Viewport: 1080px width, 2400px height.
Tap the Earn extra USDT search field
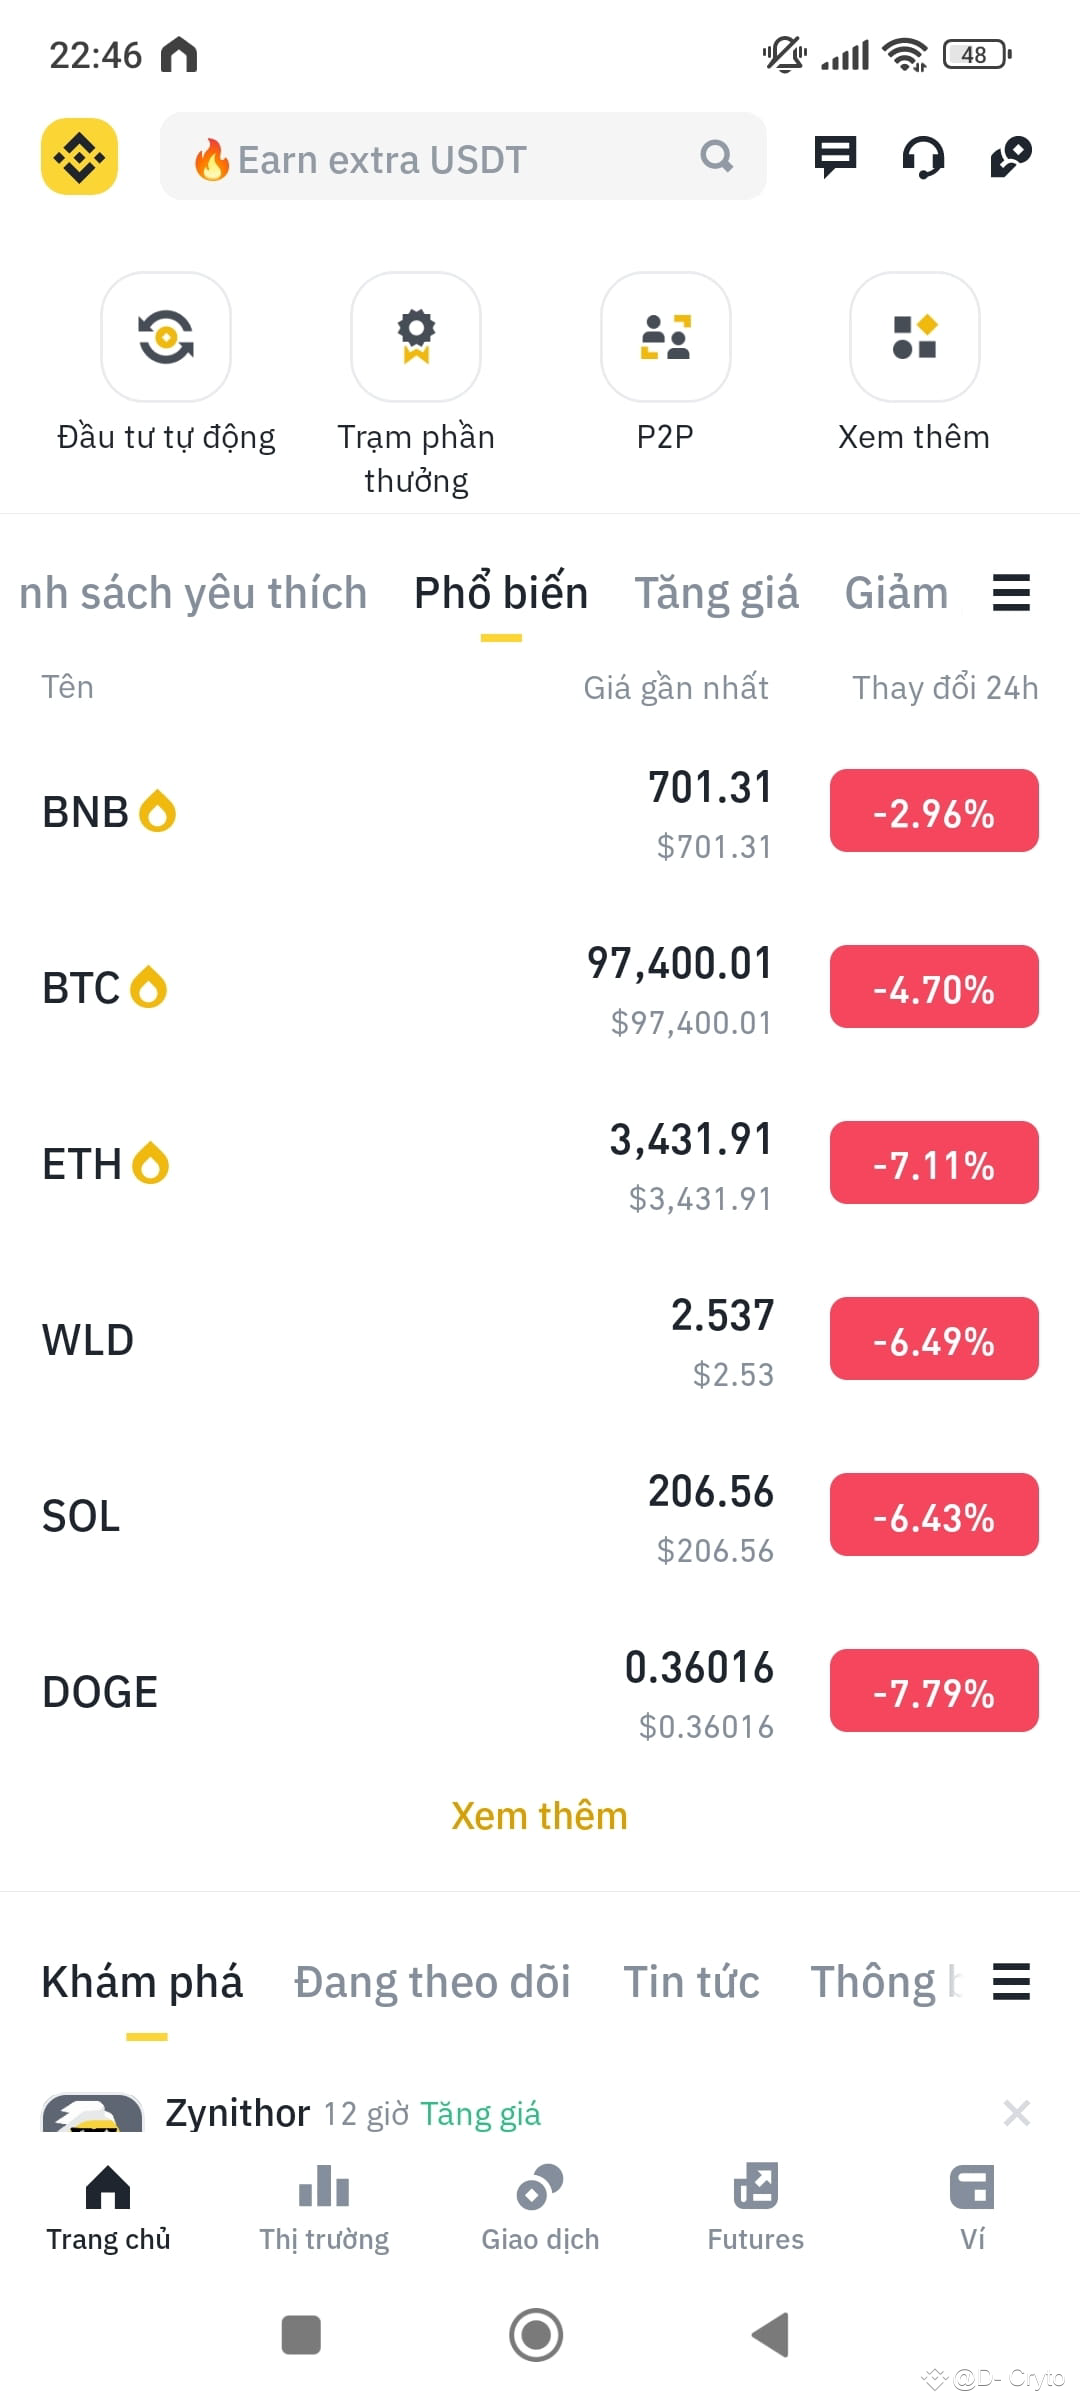463,157
